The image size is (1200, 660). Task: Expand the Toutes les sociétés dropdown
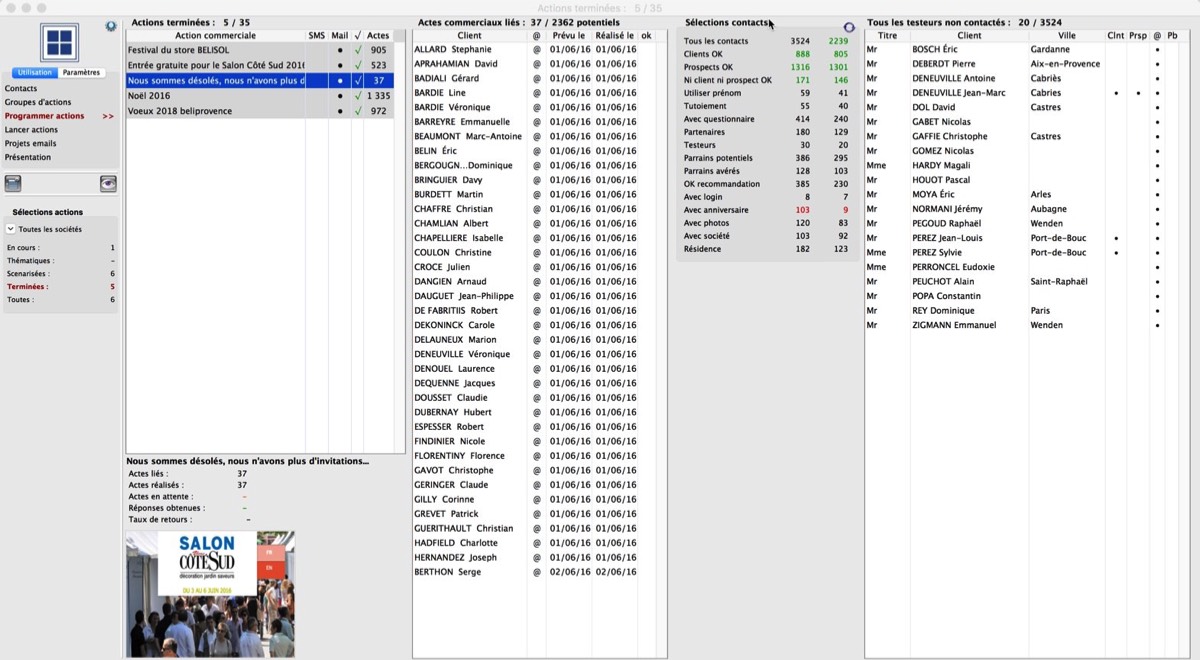click(x=11, y=229)
